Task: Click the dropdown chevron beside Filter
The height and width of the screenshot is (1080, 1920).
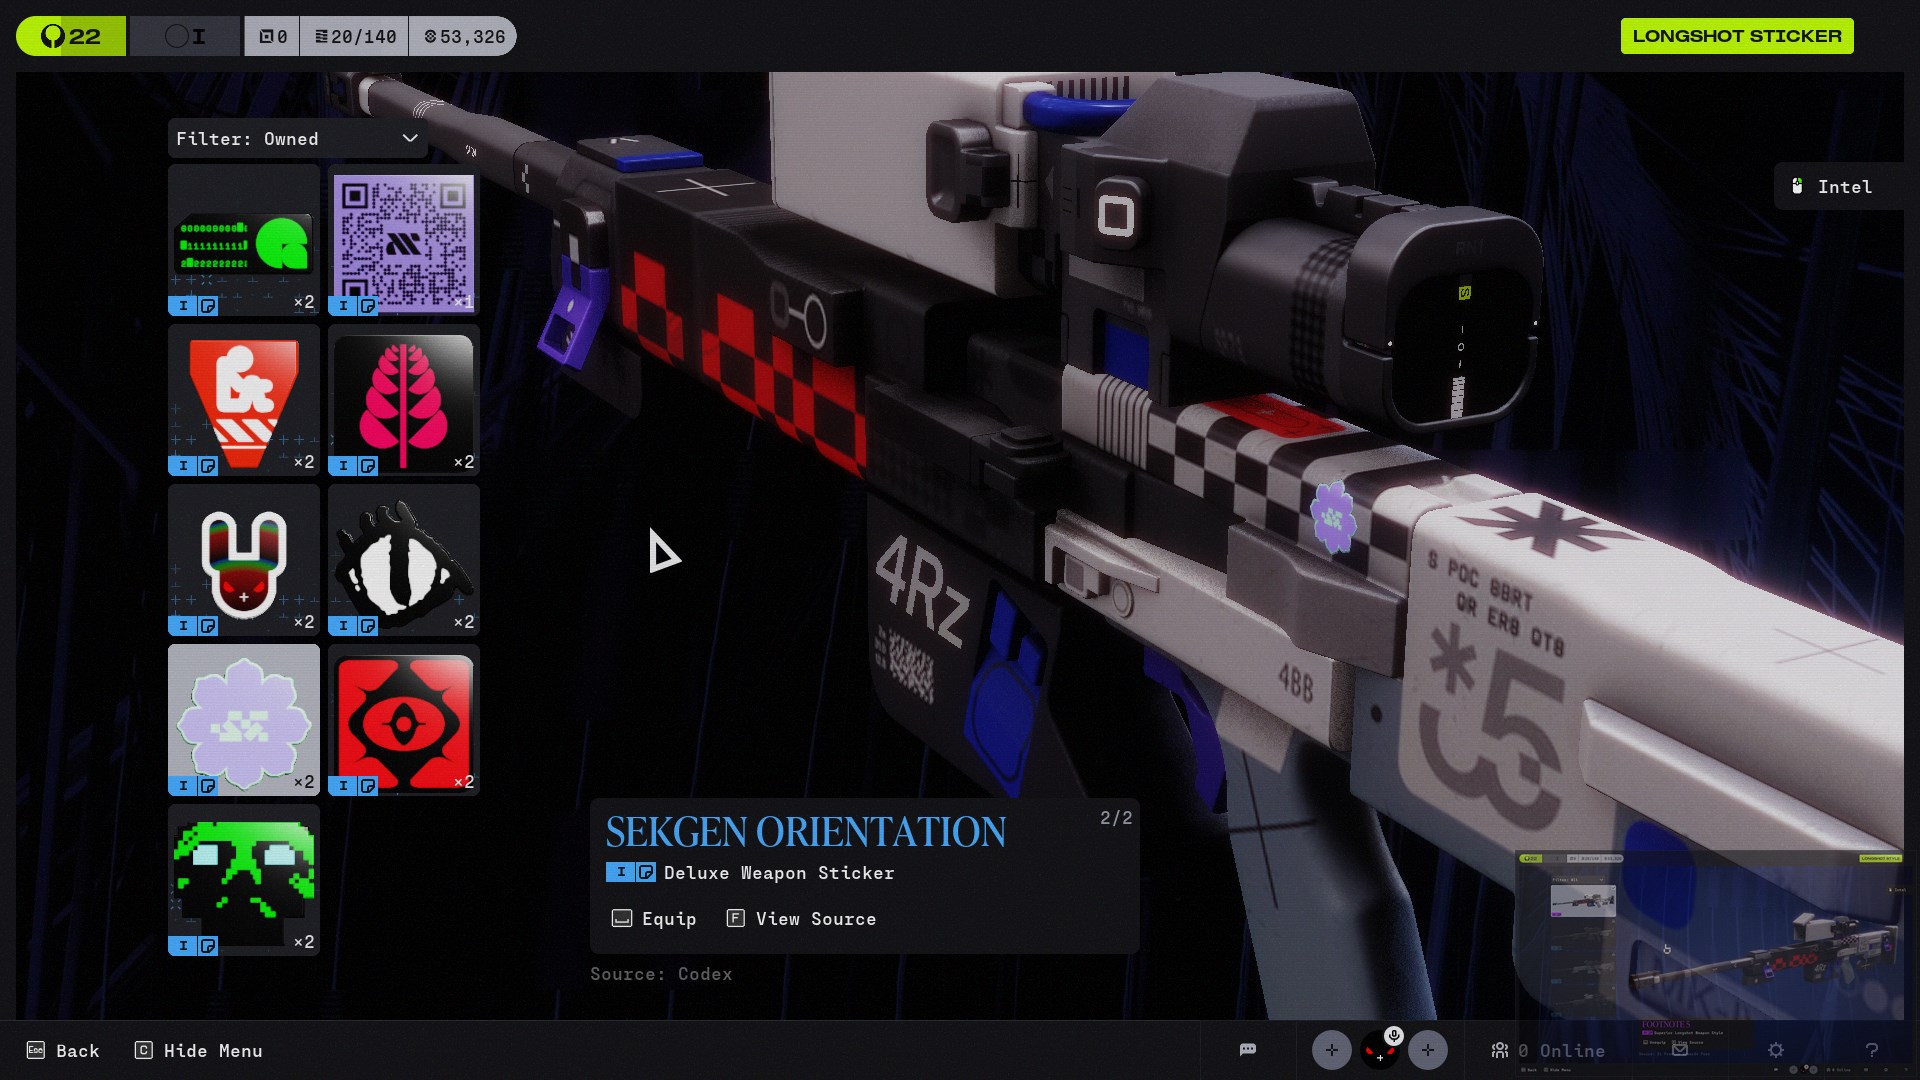Action: (x=410, y=139)
